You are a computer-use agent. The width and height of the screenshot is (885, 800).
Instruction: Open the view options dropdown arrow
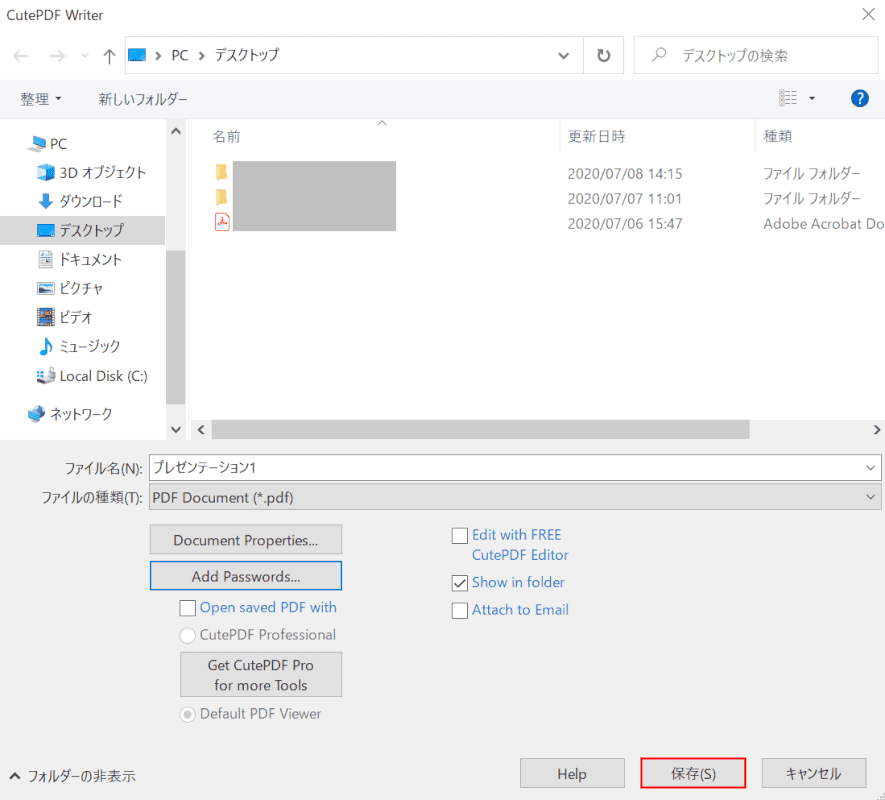pos(812,98)
